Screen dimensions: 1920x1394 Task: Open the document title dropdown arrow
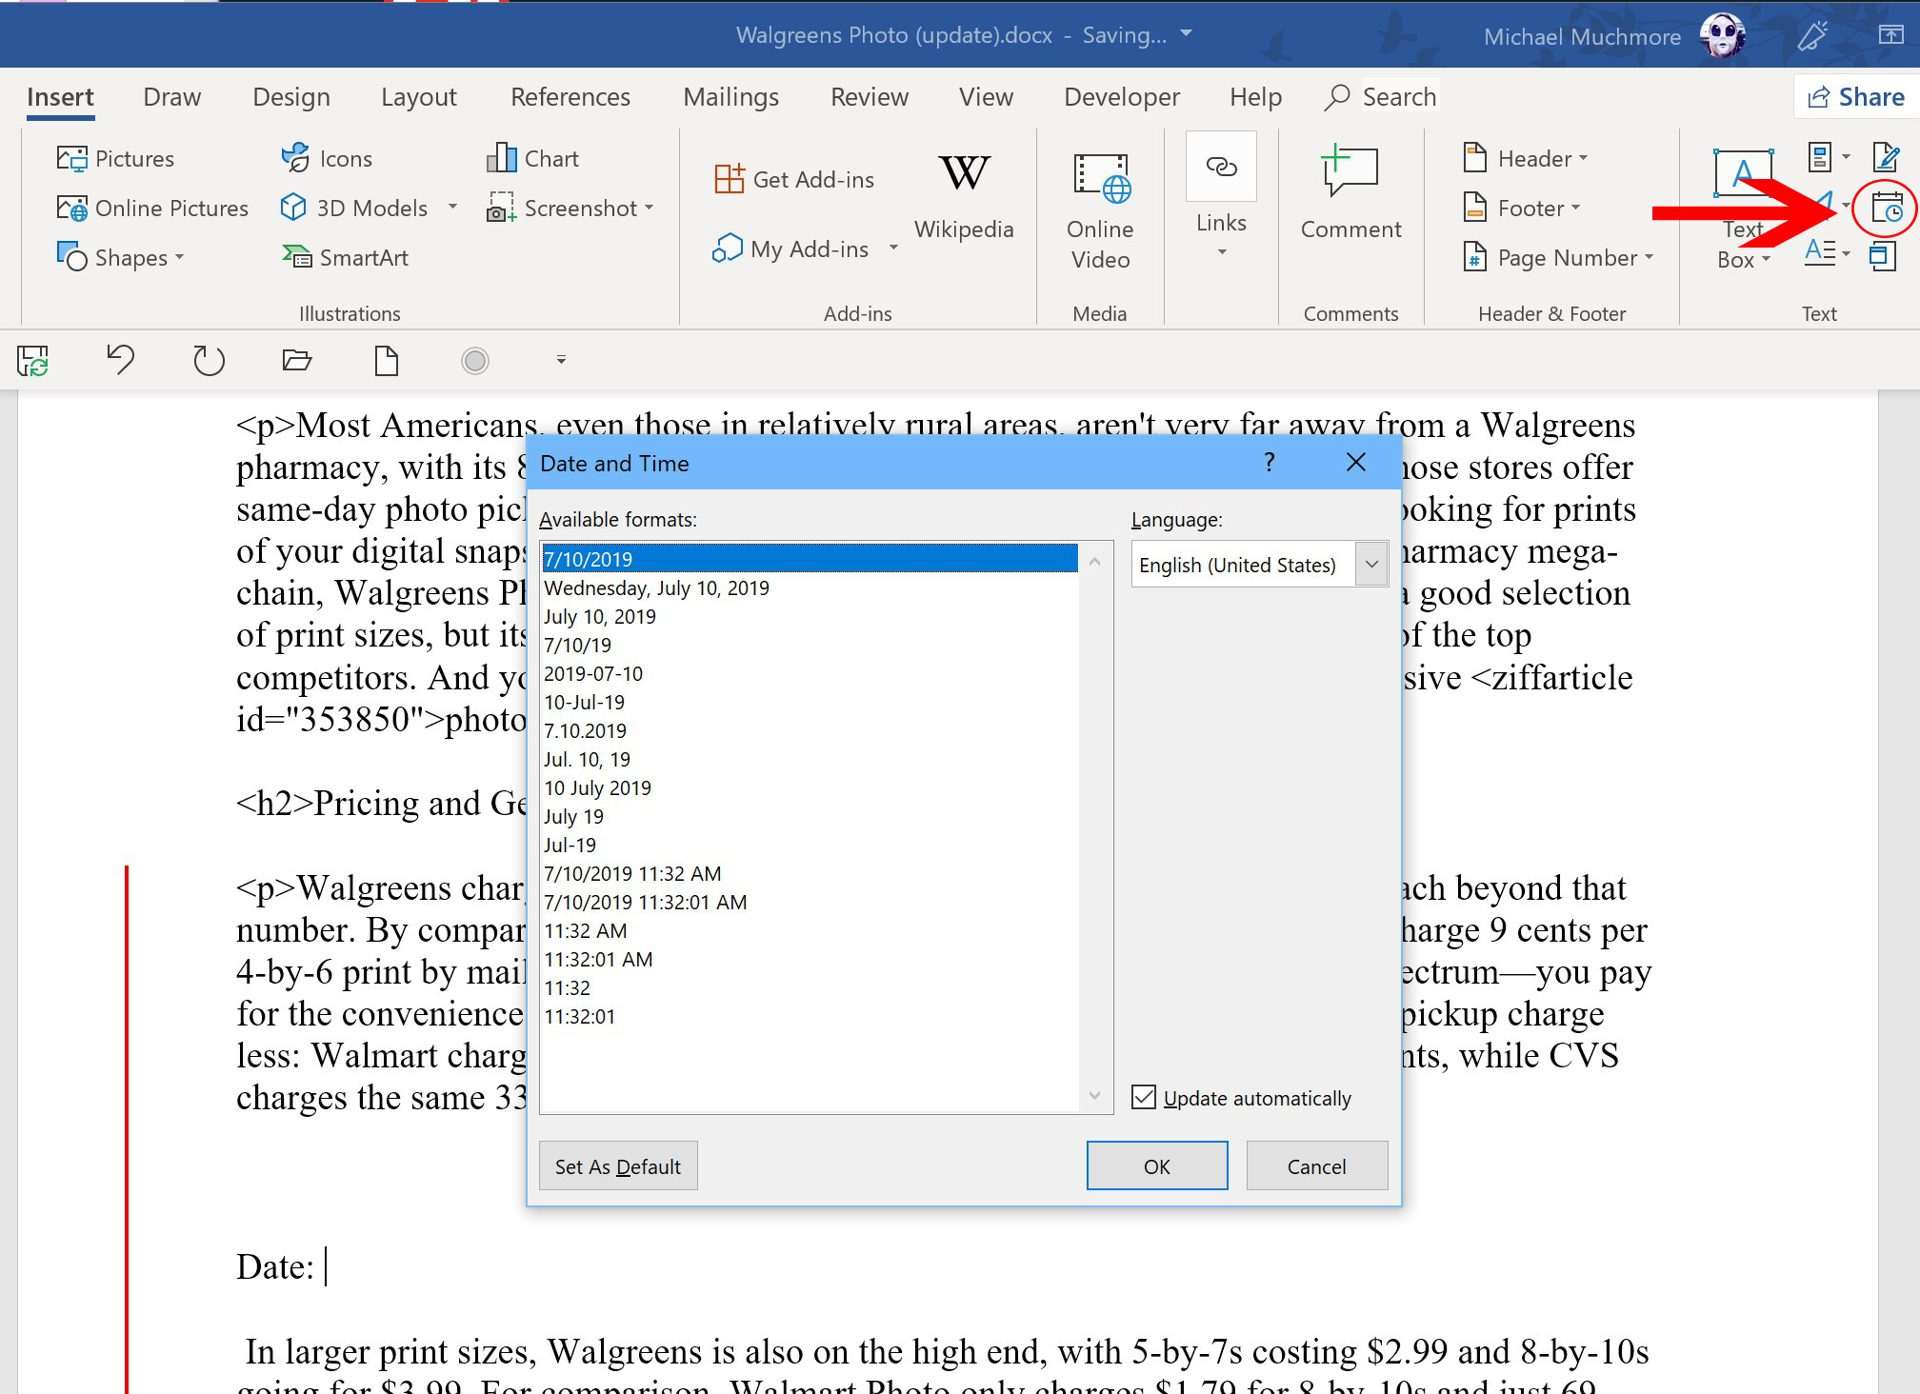(x=1186, y=33)
